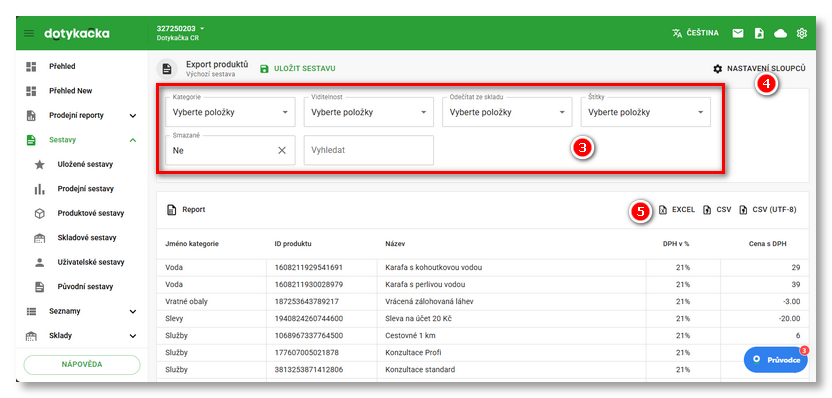Screen dimensions: 832x398
Task: Open Prodejní sestavy
Action: pos(85,189)
